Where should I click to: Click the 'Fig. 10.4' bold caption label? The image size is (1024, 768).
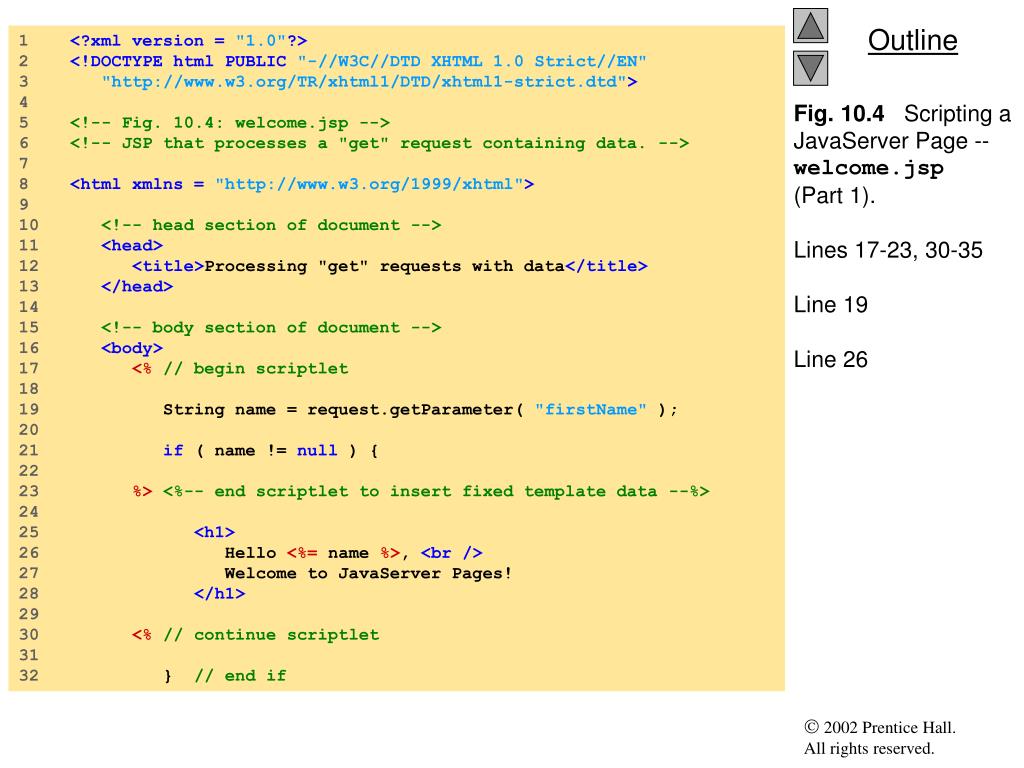coord(839,114)
